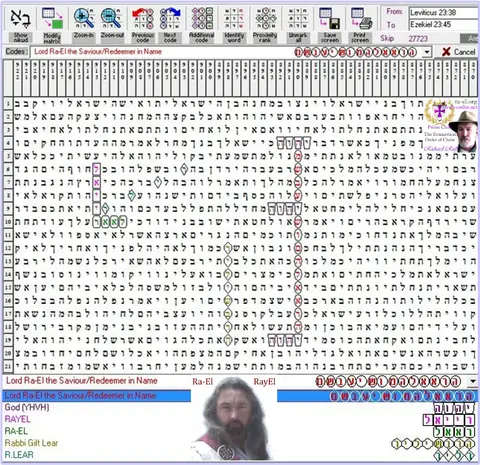Click the red RayEl label
480x465 pixels.
click(264, 382)
